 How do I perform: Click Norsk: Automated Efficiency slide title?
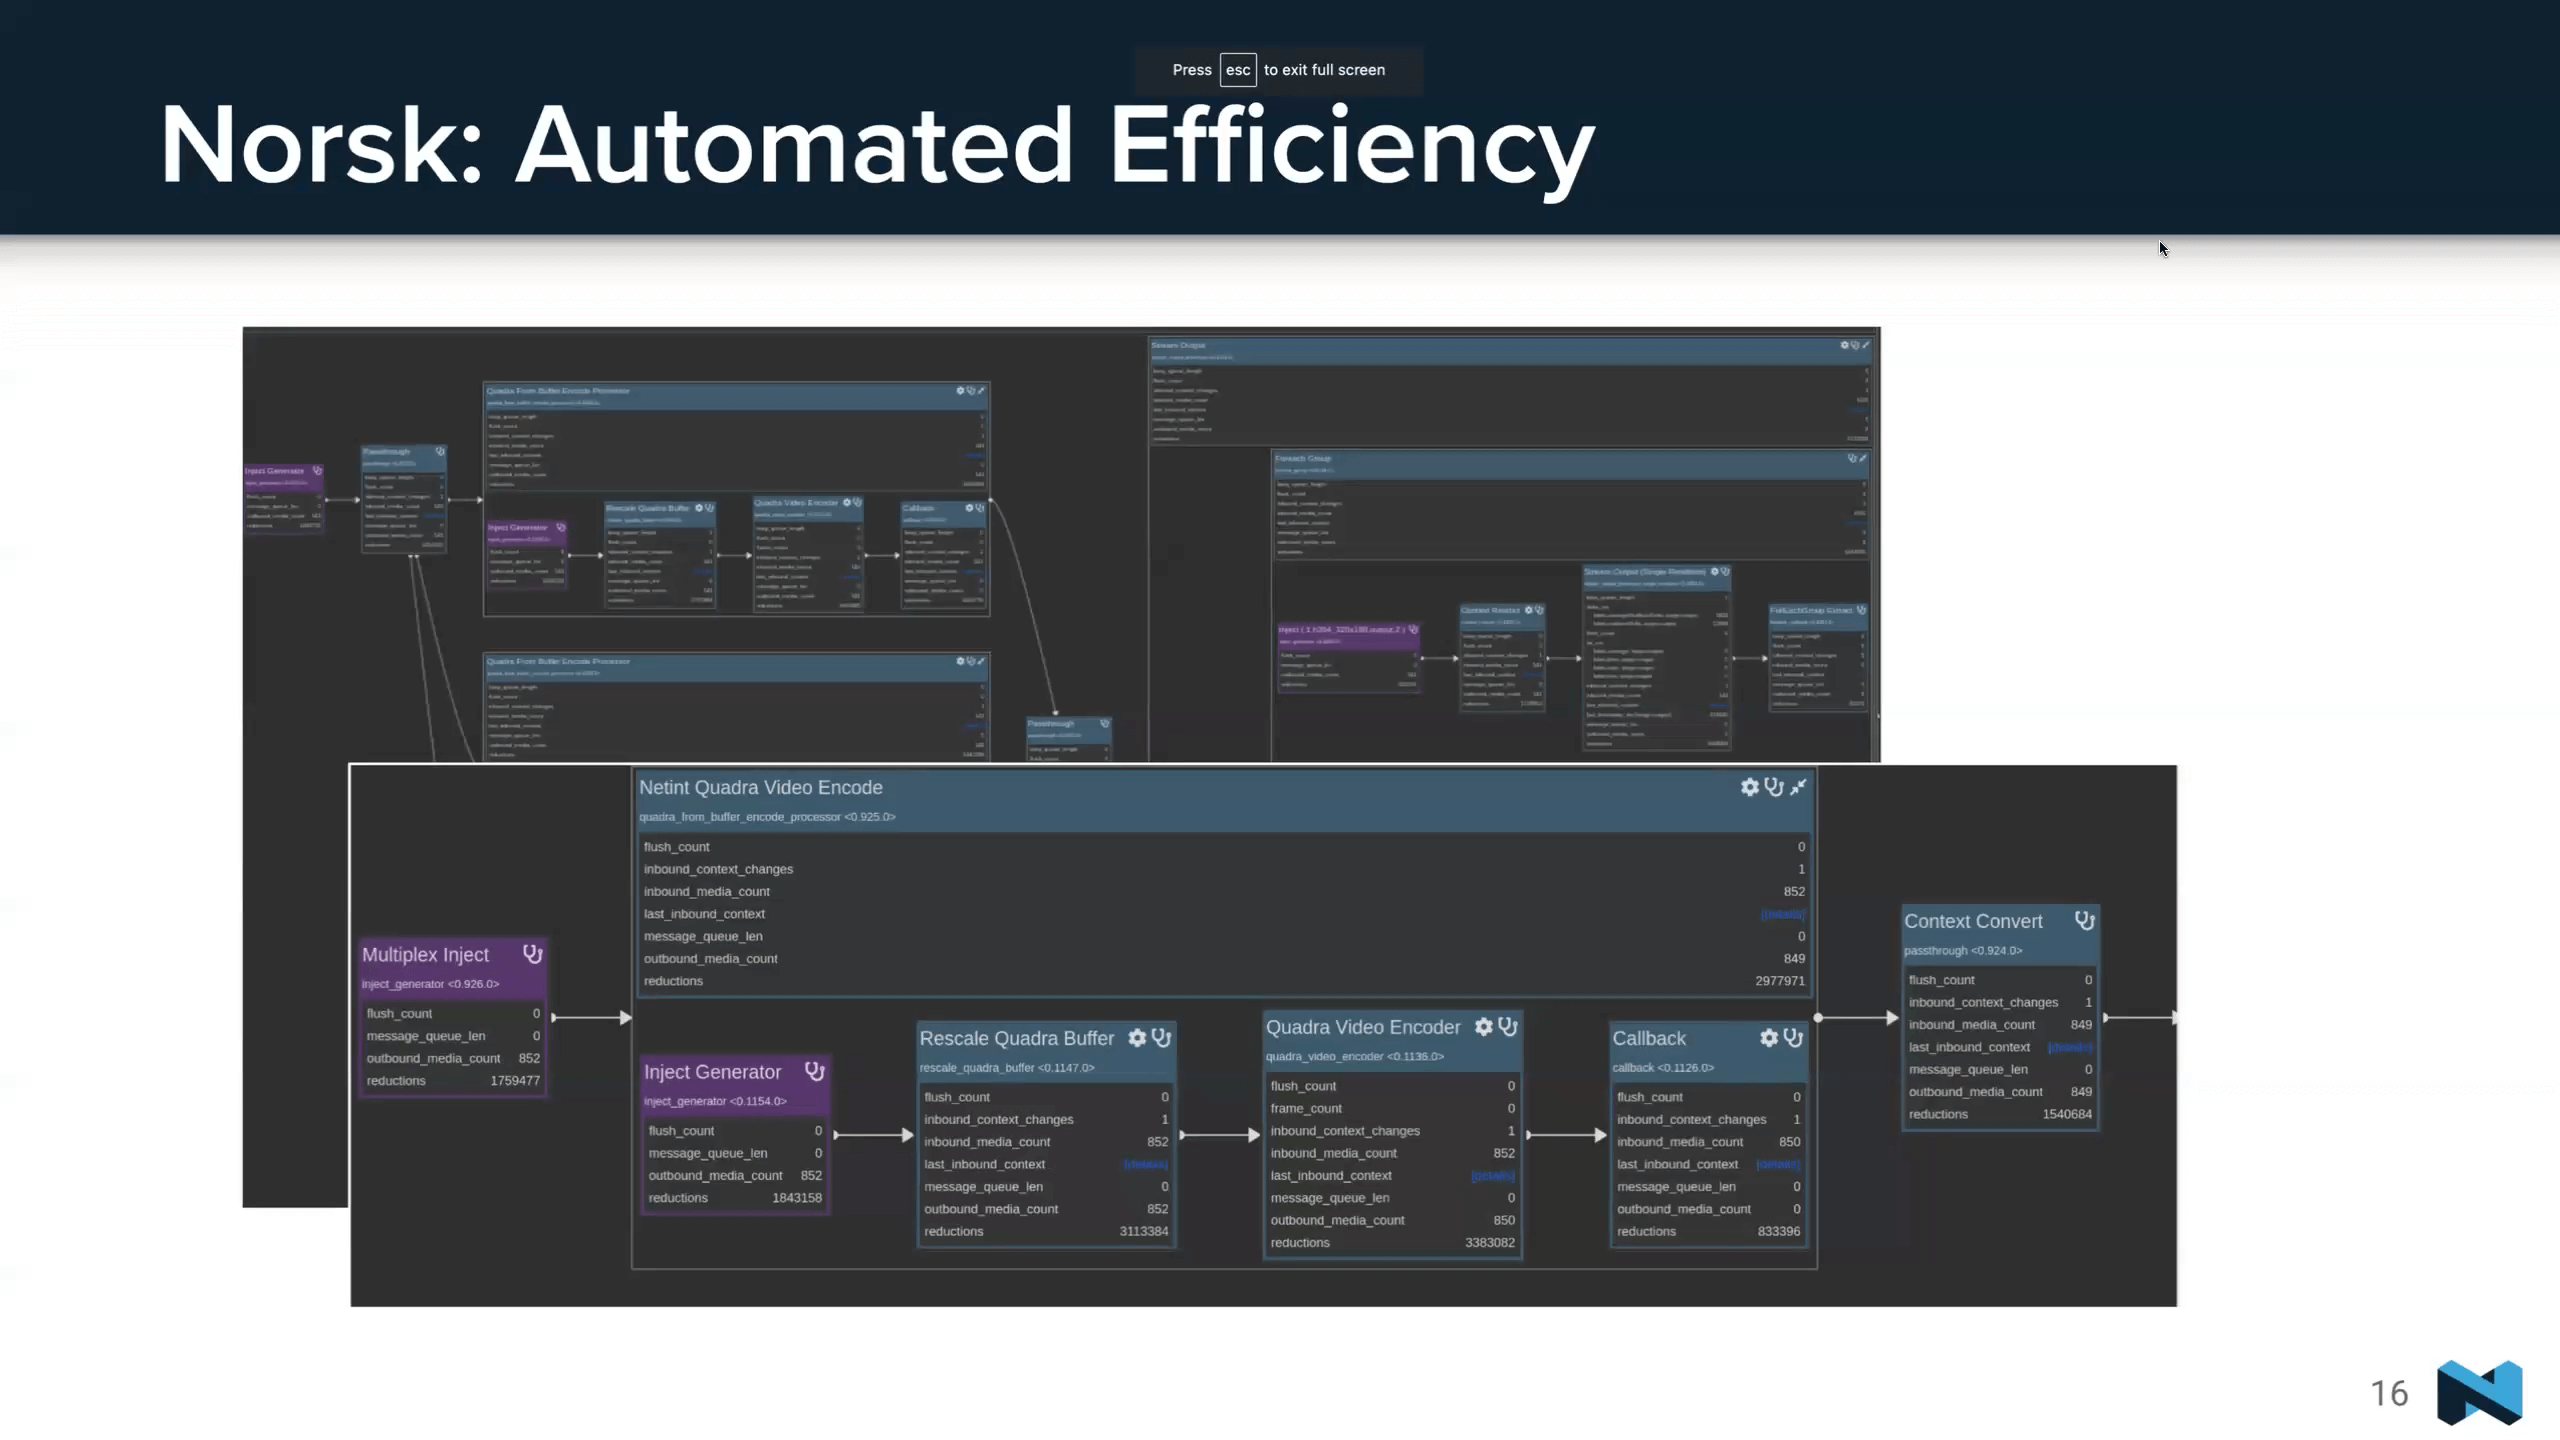coord(877,145)
